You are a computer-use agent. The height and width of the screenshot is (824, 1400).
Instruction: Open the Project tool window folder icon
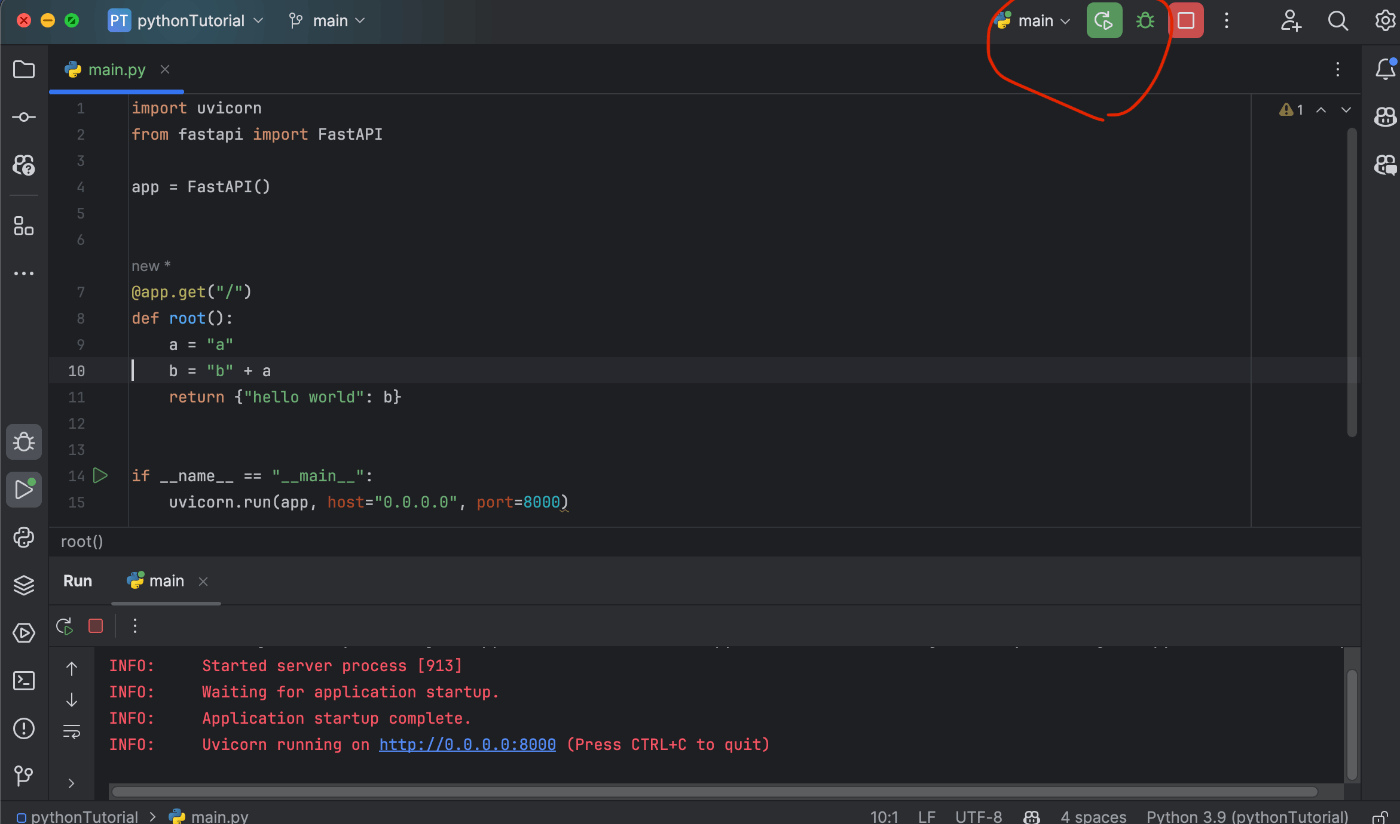[x=24, y=69]
